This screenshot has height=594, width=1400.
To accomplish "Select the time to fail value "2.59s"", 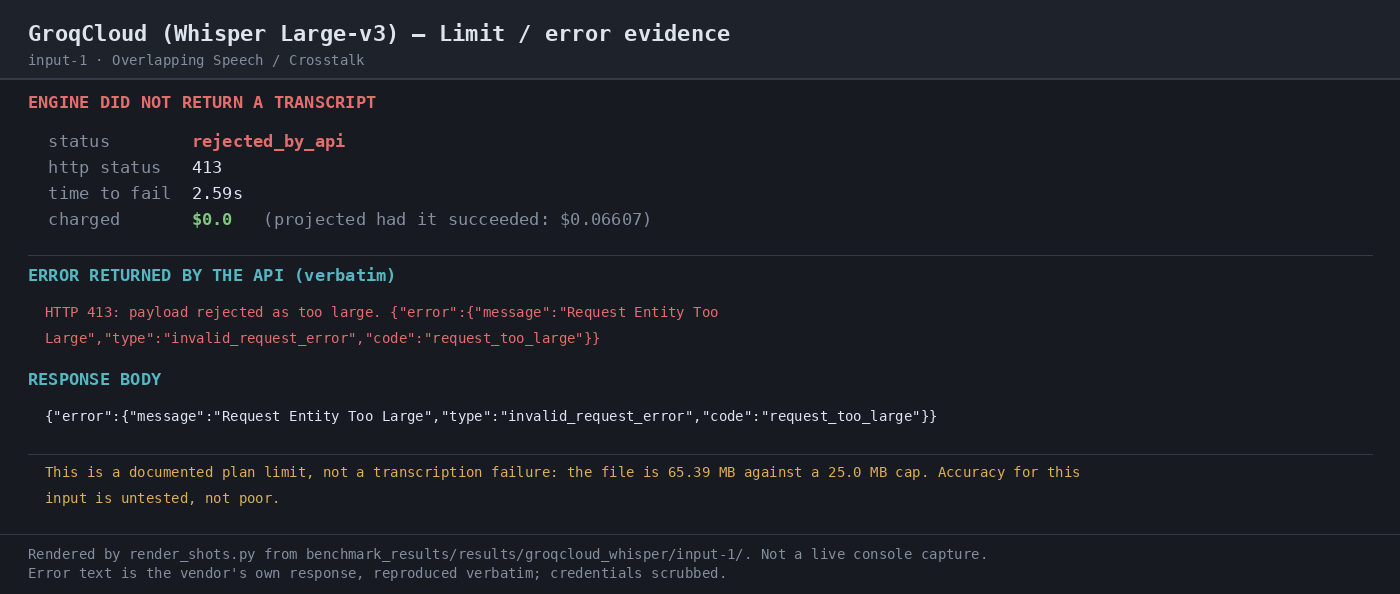I will click(x=217, y=194).
